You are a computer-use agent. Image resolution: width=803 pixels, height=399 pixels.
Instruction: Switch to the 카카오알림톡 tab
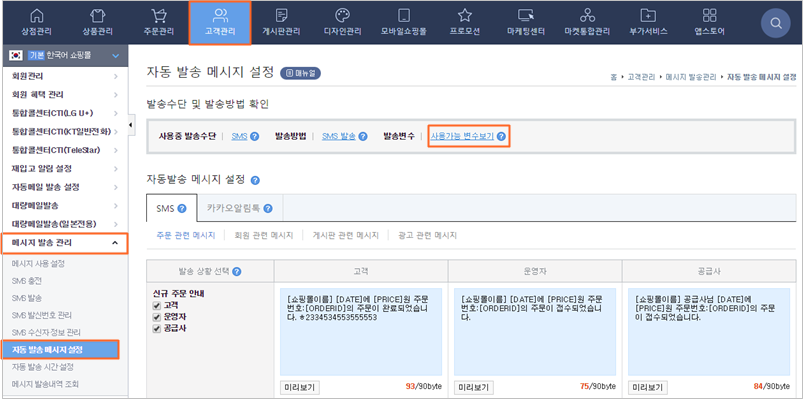click(240, 208)
